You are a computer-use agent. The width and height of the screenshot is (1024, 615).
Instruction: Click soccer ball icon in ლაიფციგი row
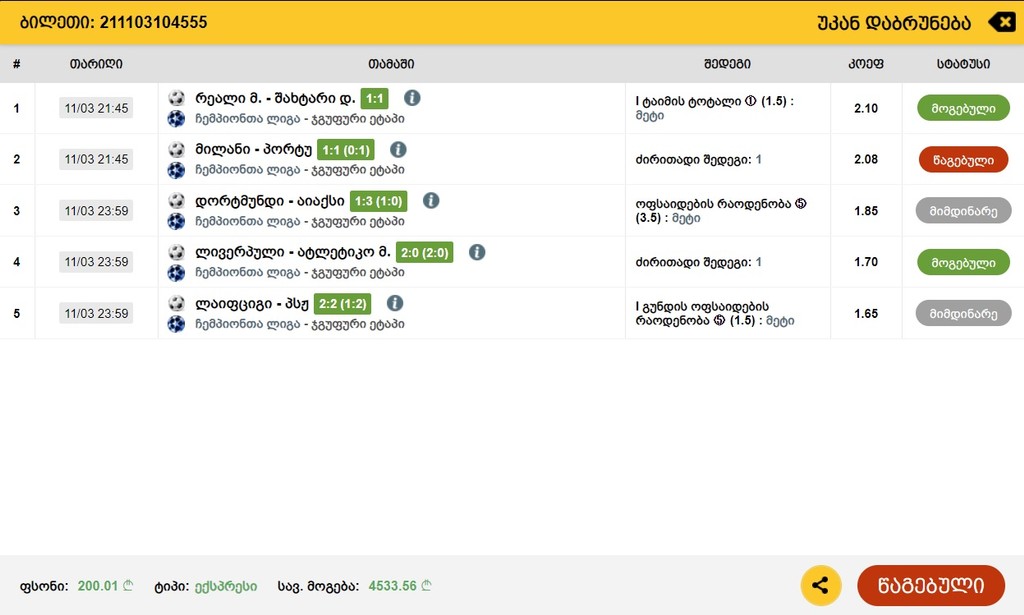coord(176,303)
